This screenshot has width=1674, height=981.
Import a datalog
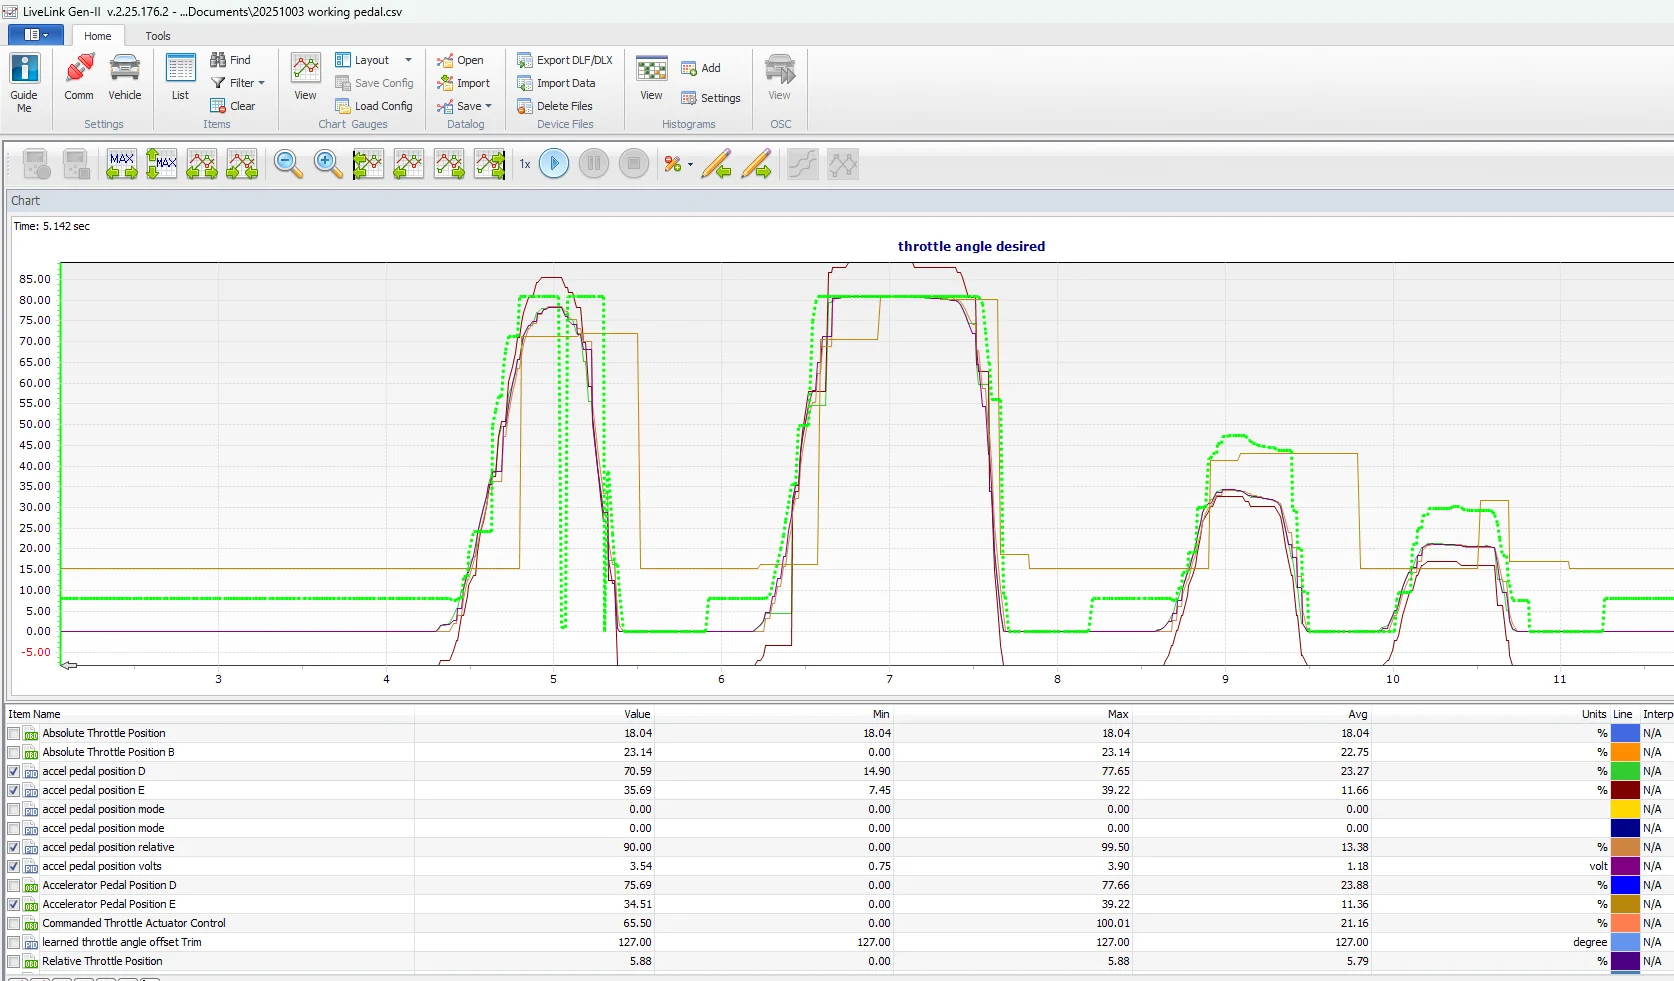464,83
